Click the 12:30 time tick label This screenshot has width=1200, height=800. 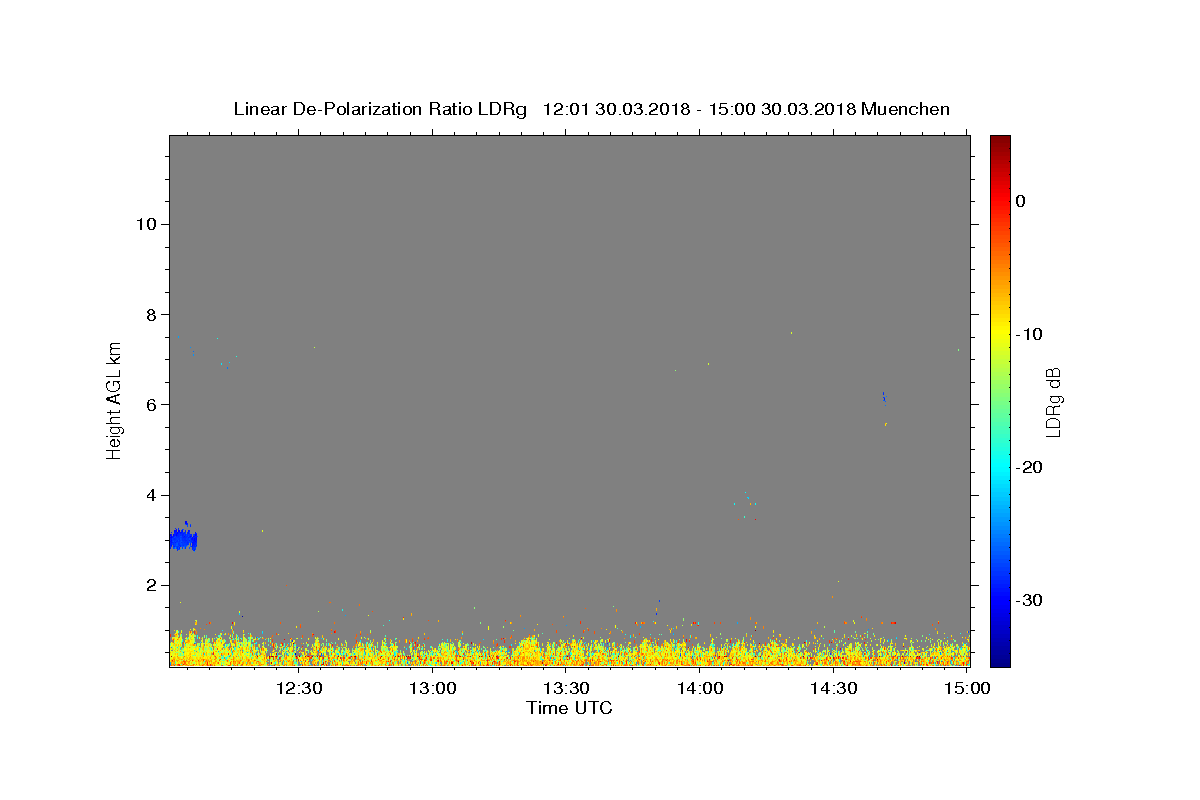click(299, 688)
